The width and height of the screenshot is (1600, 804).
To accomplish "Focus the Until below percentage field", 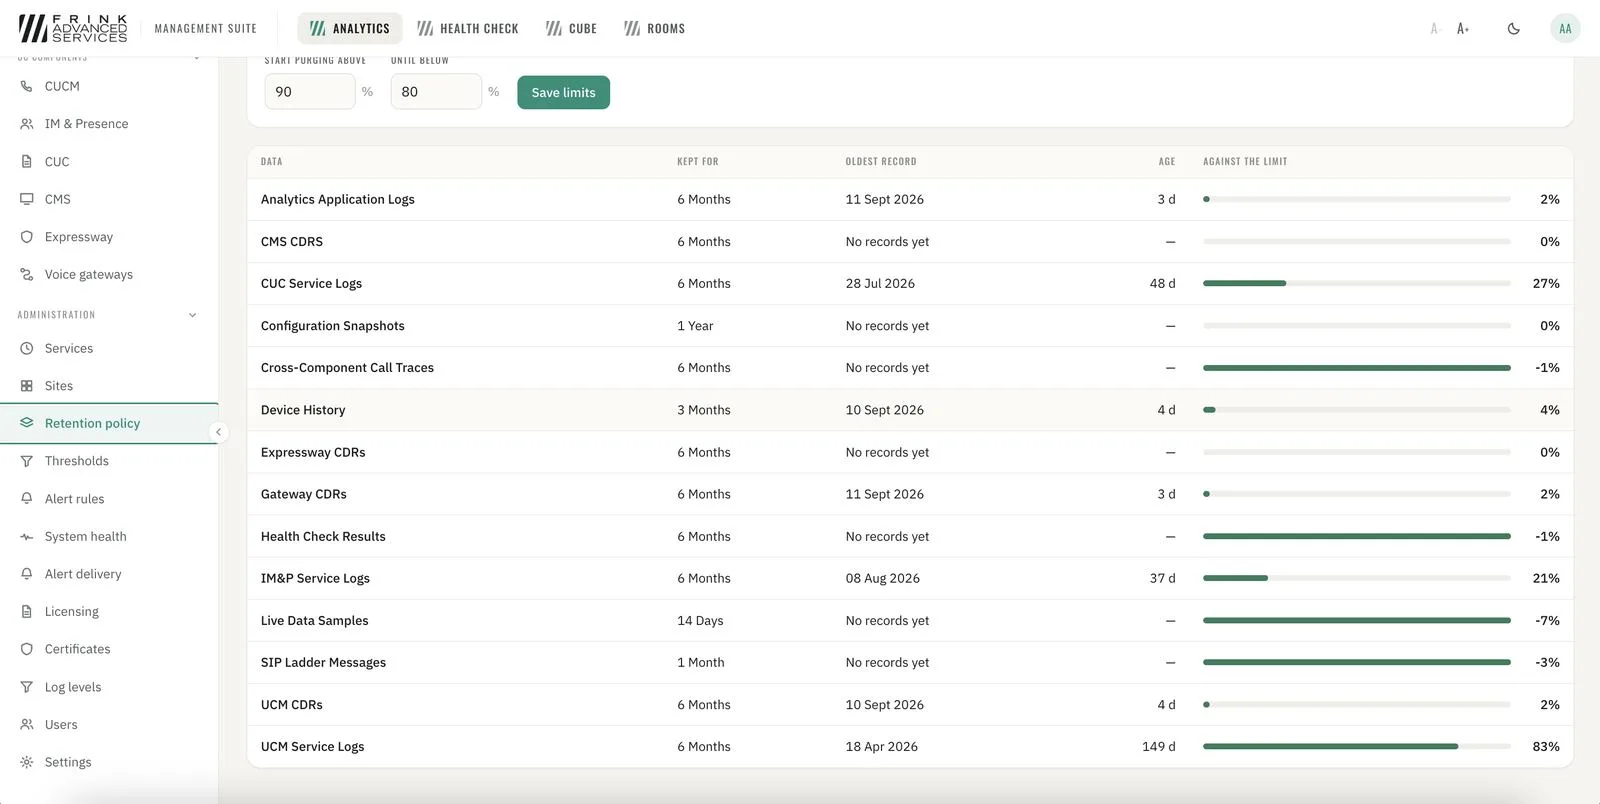I will 436,92.
